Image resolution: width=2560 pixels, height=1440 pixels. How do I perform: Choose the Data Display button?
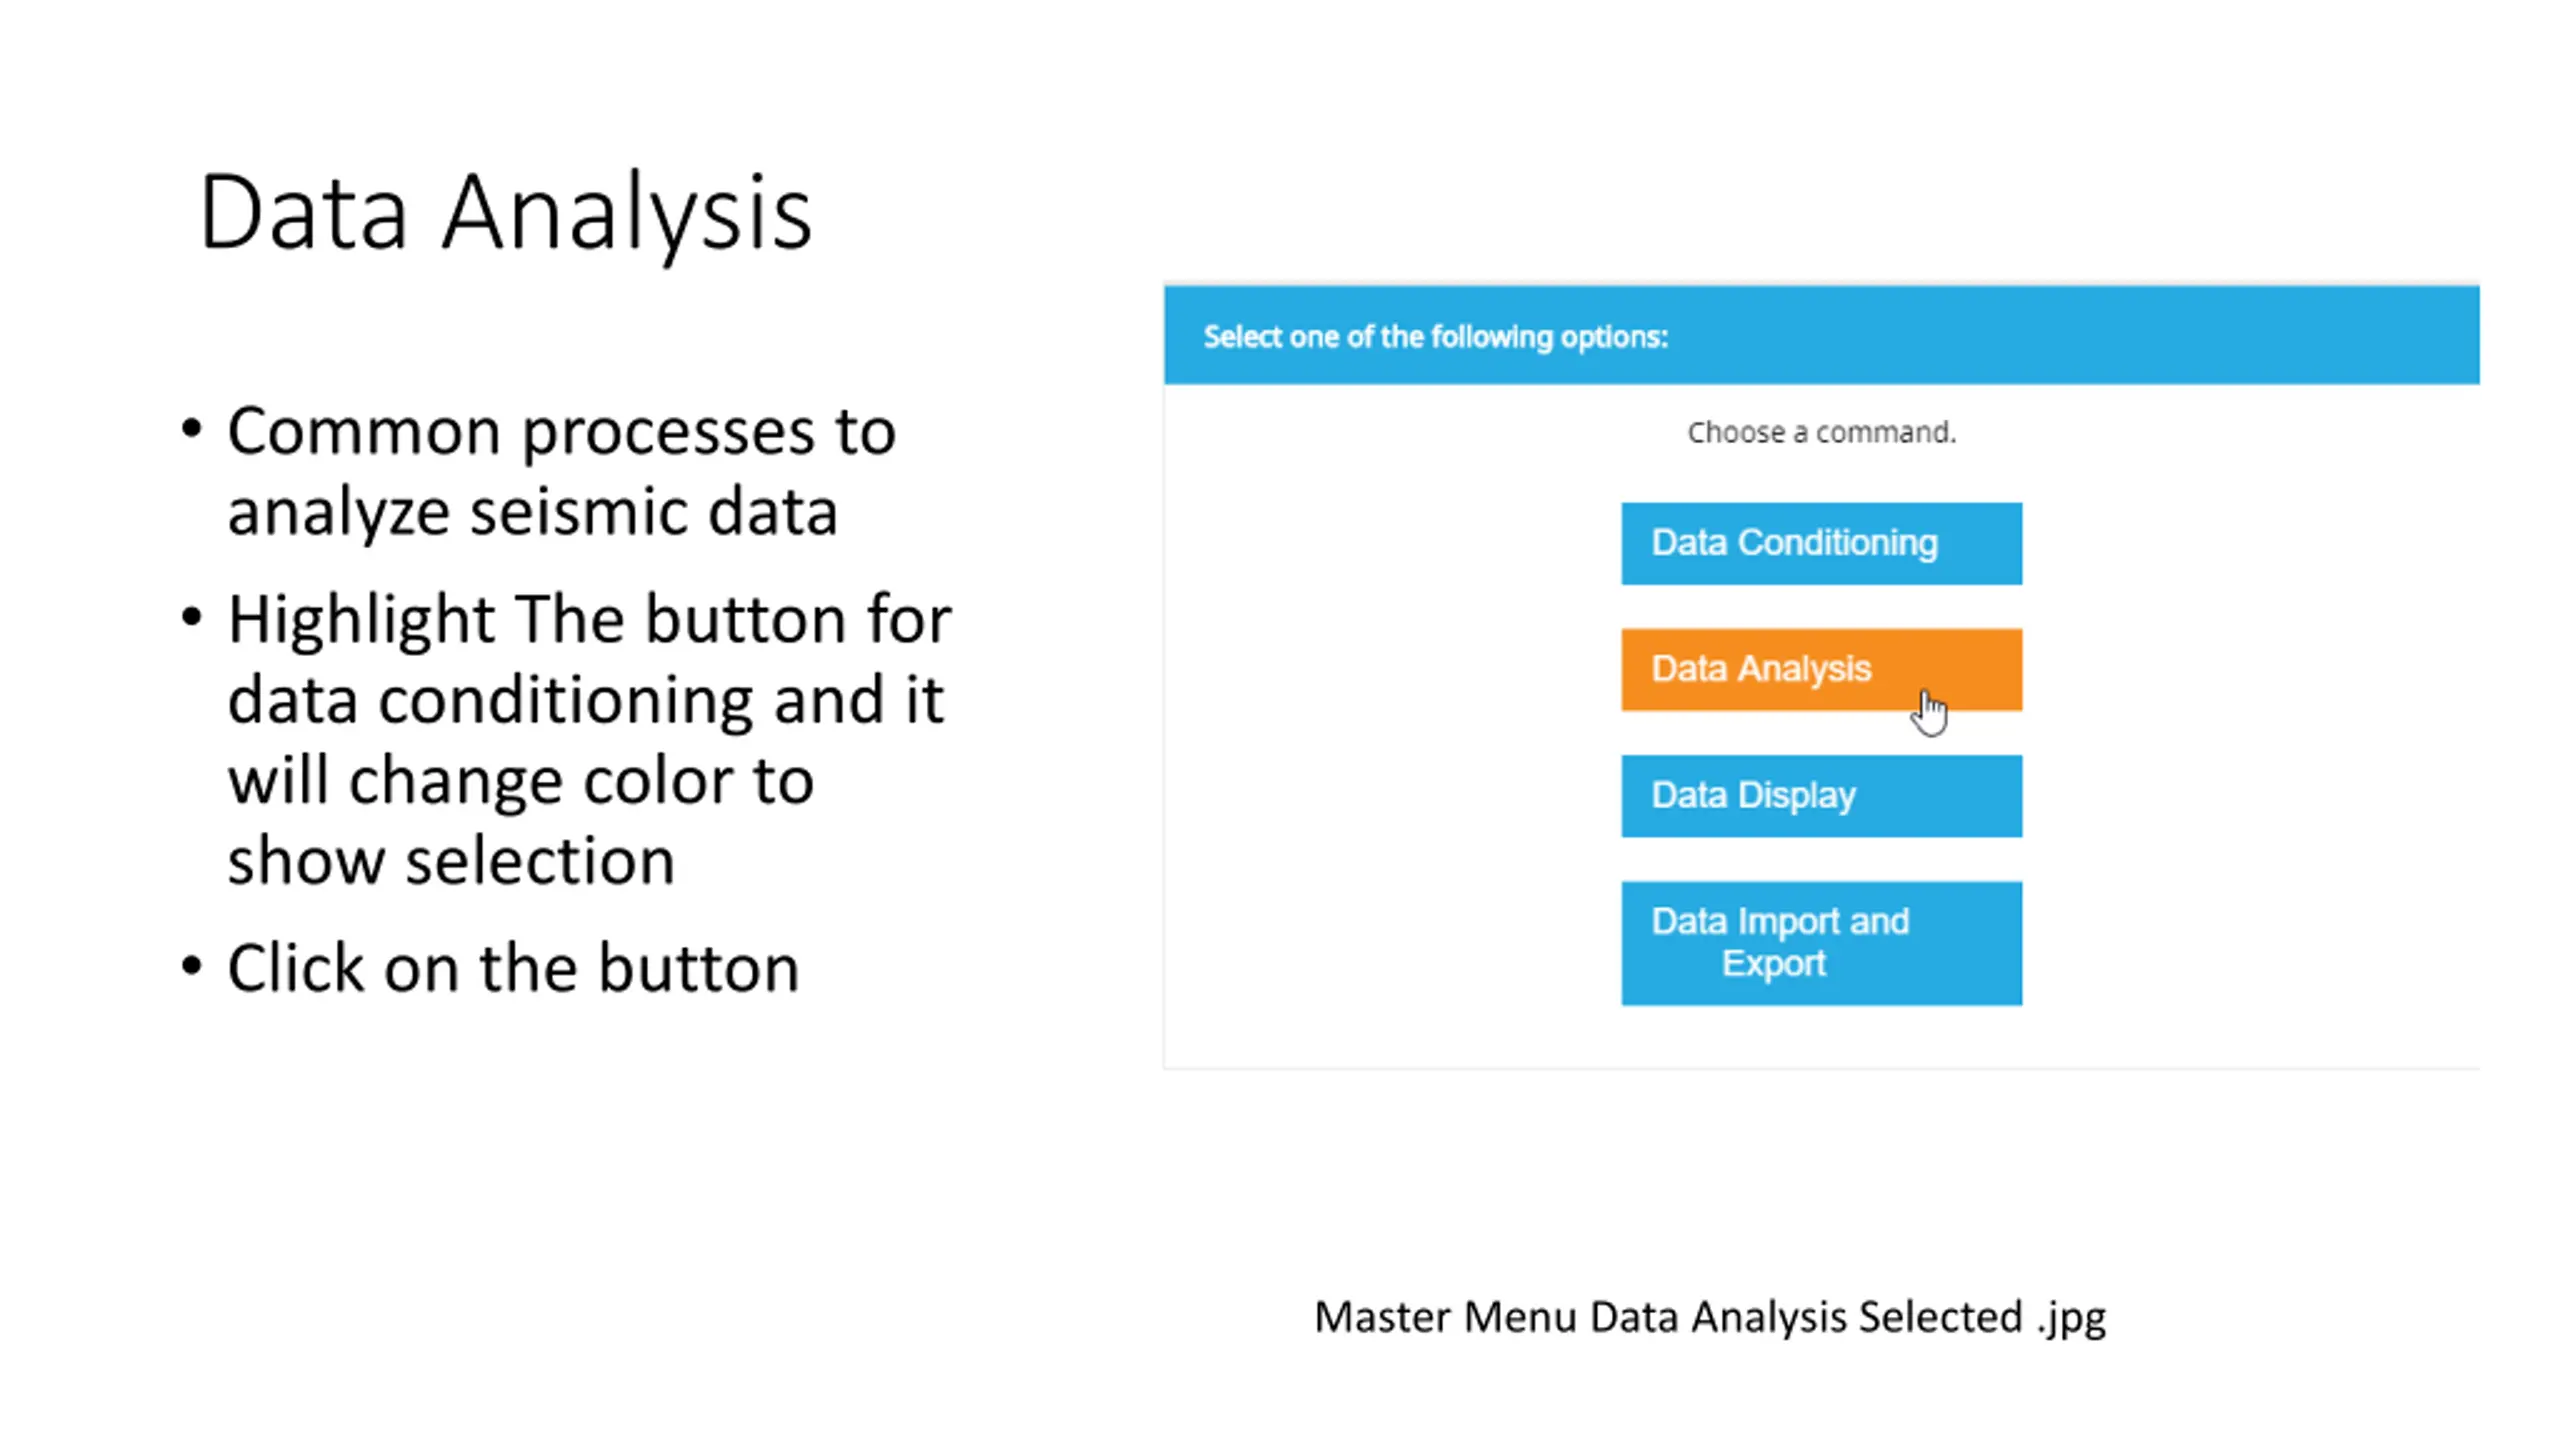[x=1821, y=796]
